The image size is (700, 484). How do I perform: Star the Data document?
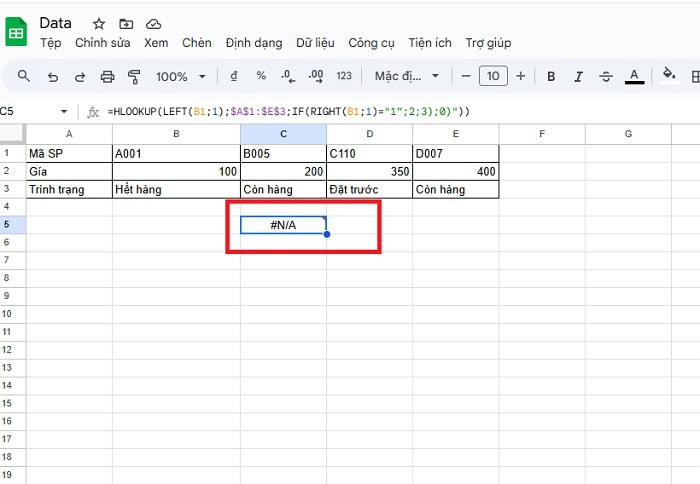pos(99,23)
